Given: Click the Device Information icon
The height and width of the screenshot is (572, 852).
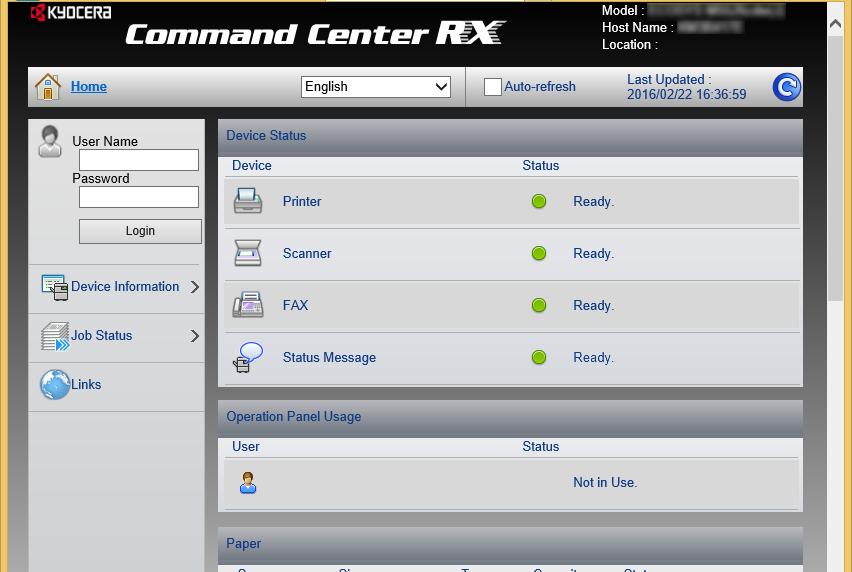Looking at the screenshot, I should [x=55, y=287].
